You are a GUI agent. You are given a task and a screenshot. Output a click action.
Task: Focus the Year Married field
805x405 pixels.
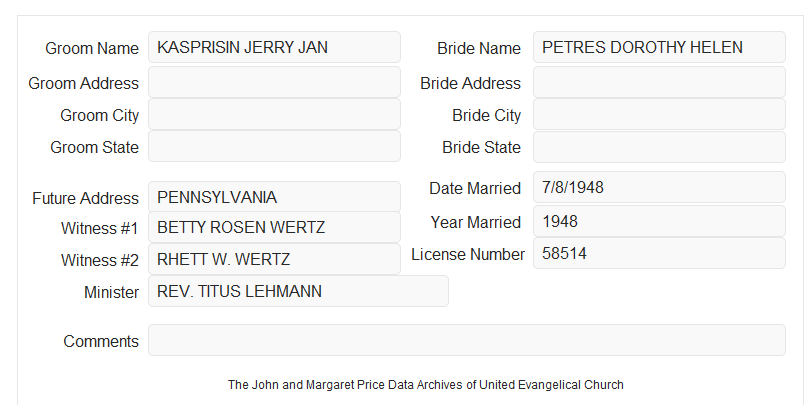click(659, 221)
